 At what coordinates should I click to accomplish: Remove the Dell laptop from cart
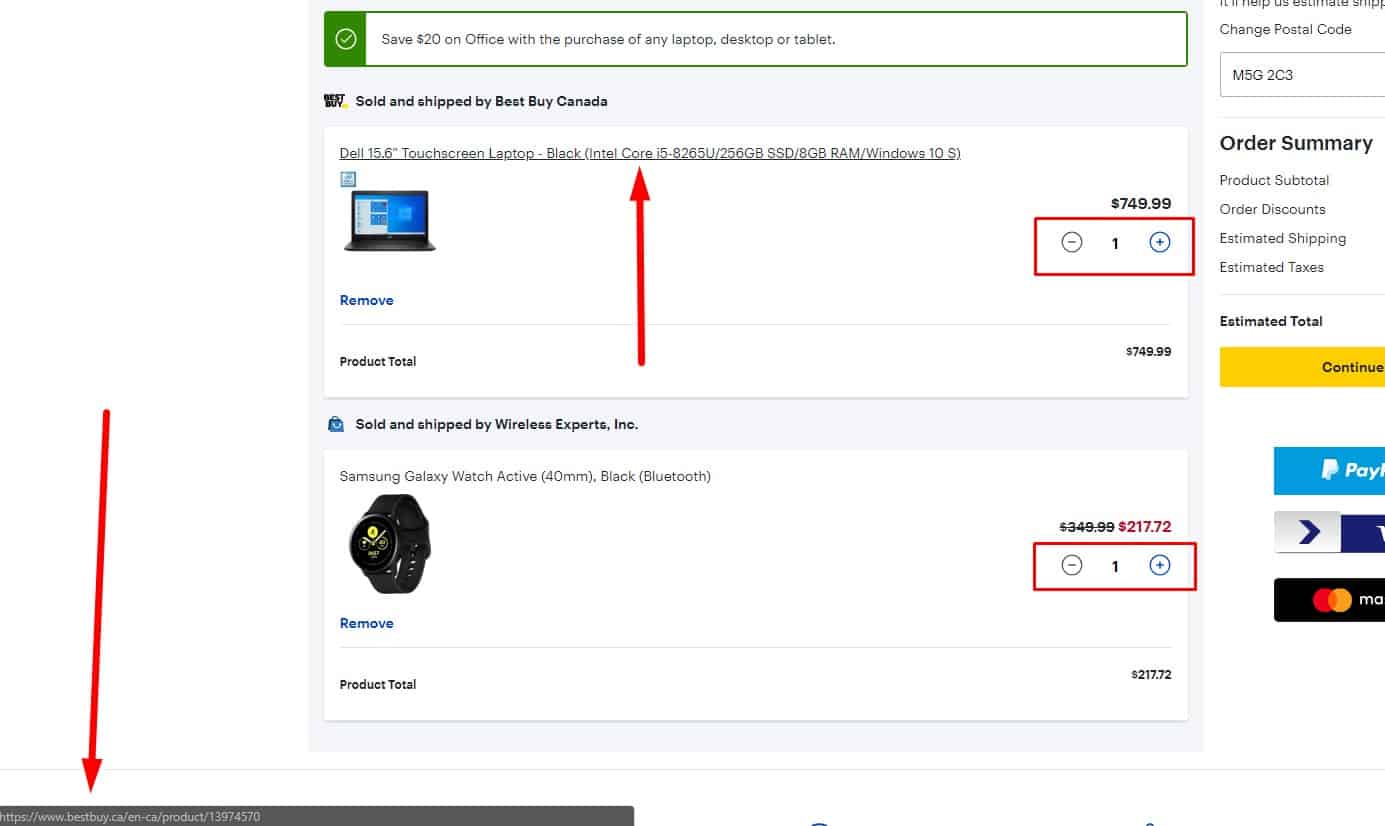click(x=366, y=300)
